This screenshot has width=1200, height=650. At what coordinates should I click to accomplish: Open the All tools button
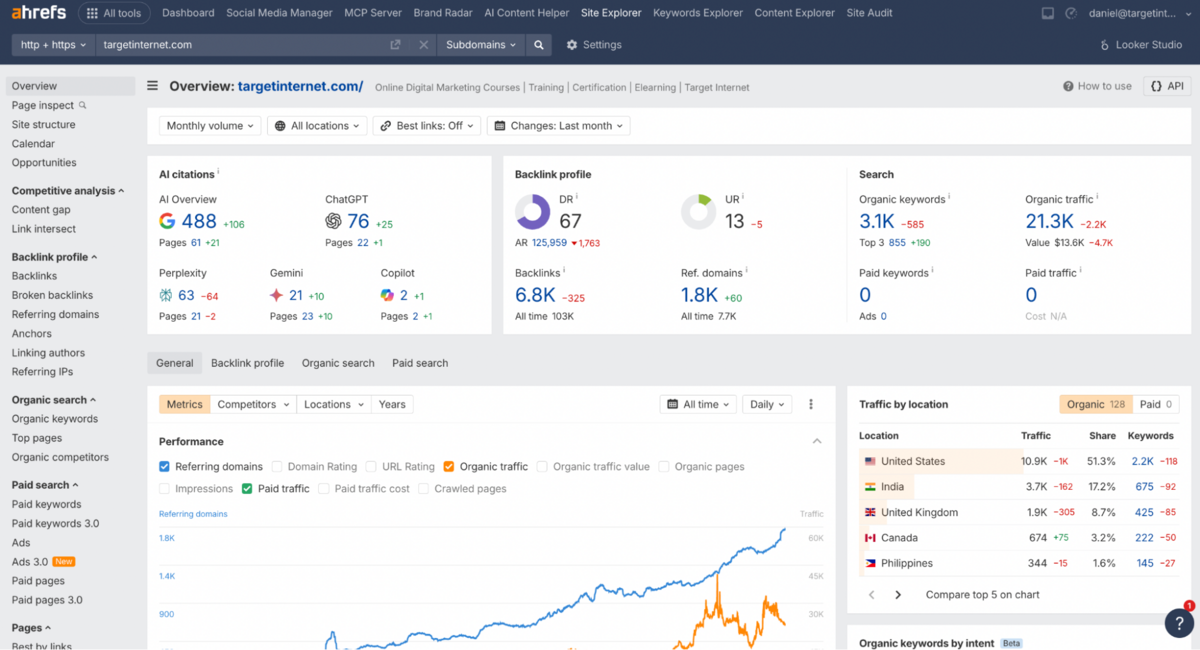[x=114, y=13]
